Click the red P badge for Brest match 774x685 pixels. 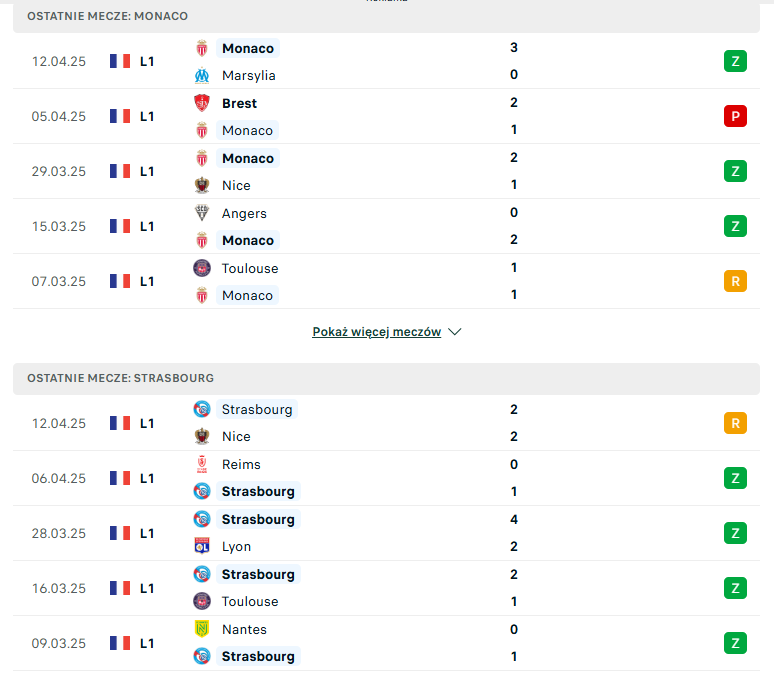(735, 116)
